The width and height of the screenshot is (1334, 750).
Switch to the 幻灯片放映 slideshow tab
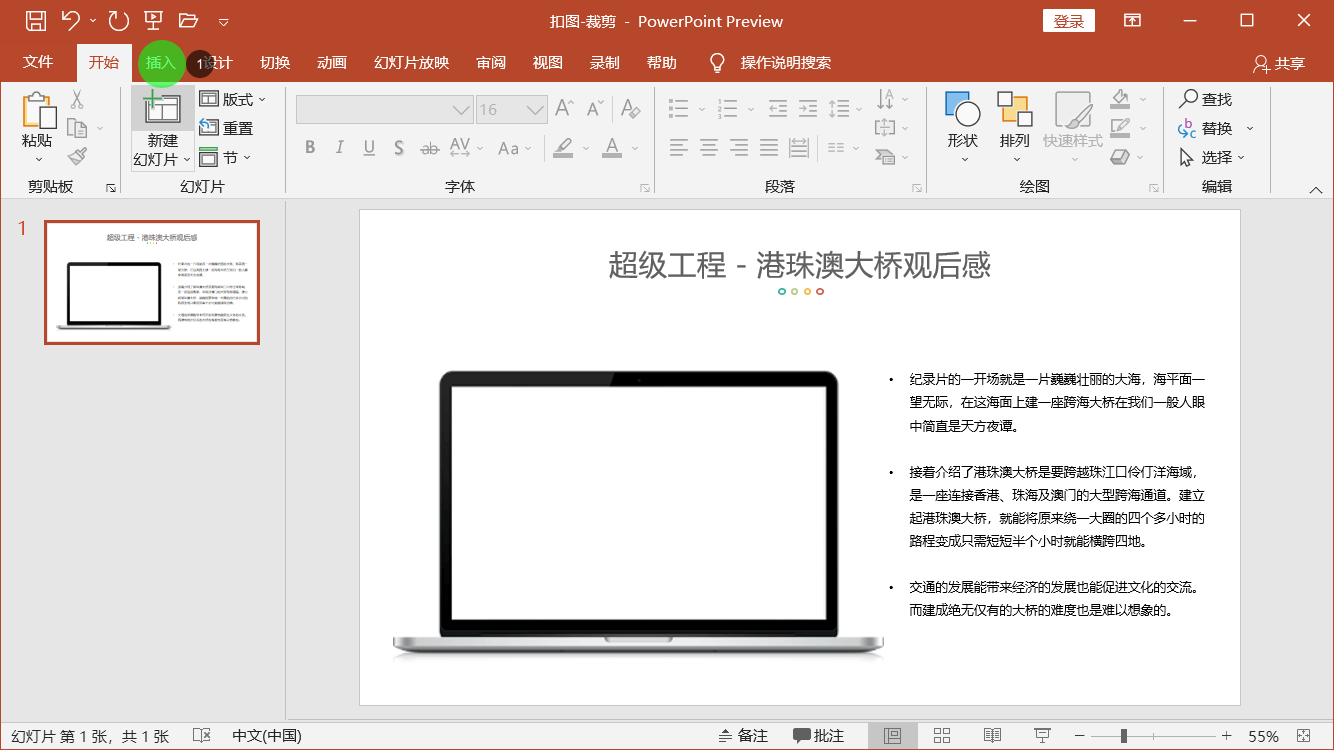[x=411, y=63]
